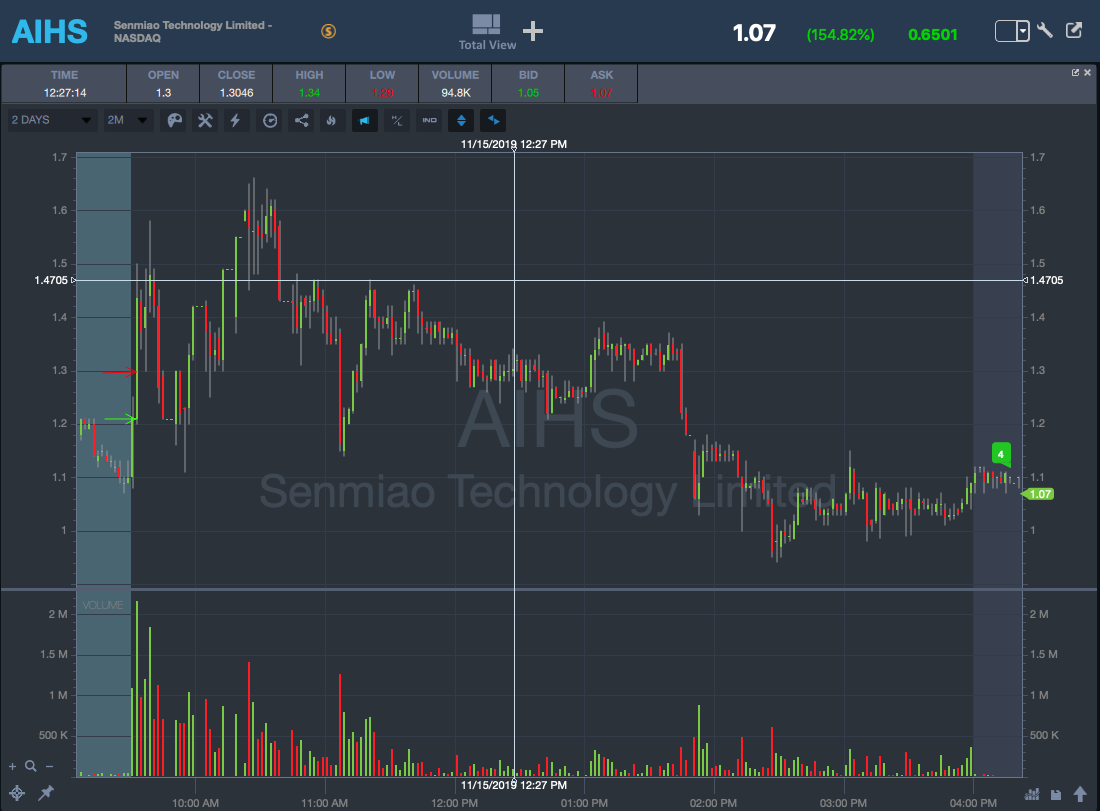The height and width of the screenshot is (811, 1100).
Task: Click the VOLUME label on the lower panel
Action: pyautogui.click(x=103, y=605)
